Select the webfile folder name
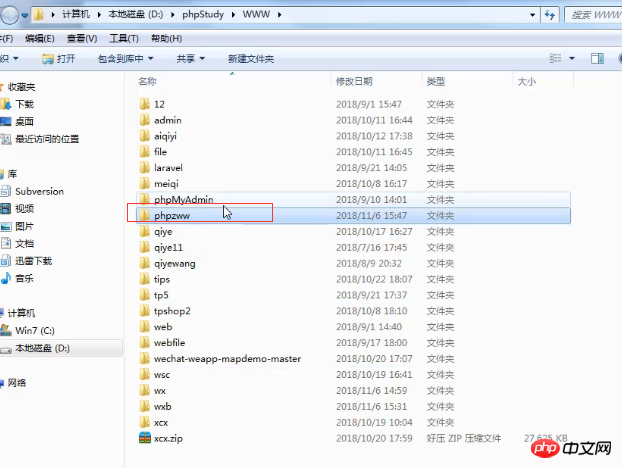 (x=169, y=342)
